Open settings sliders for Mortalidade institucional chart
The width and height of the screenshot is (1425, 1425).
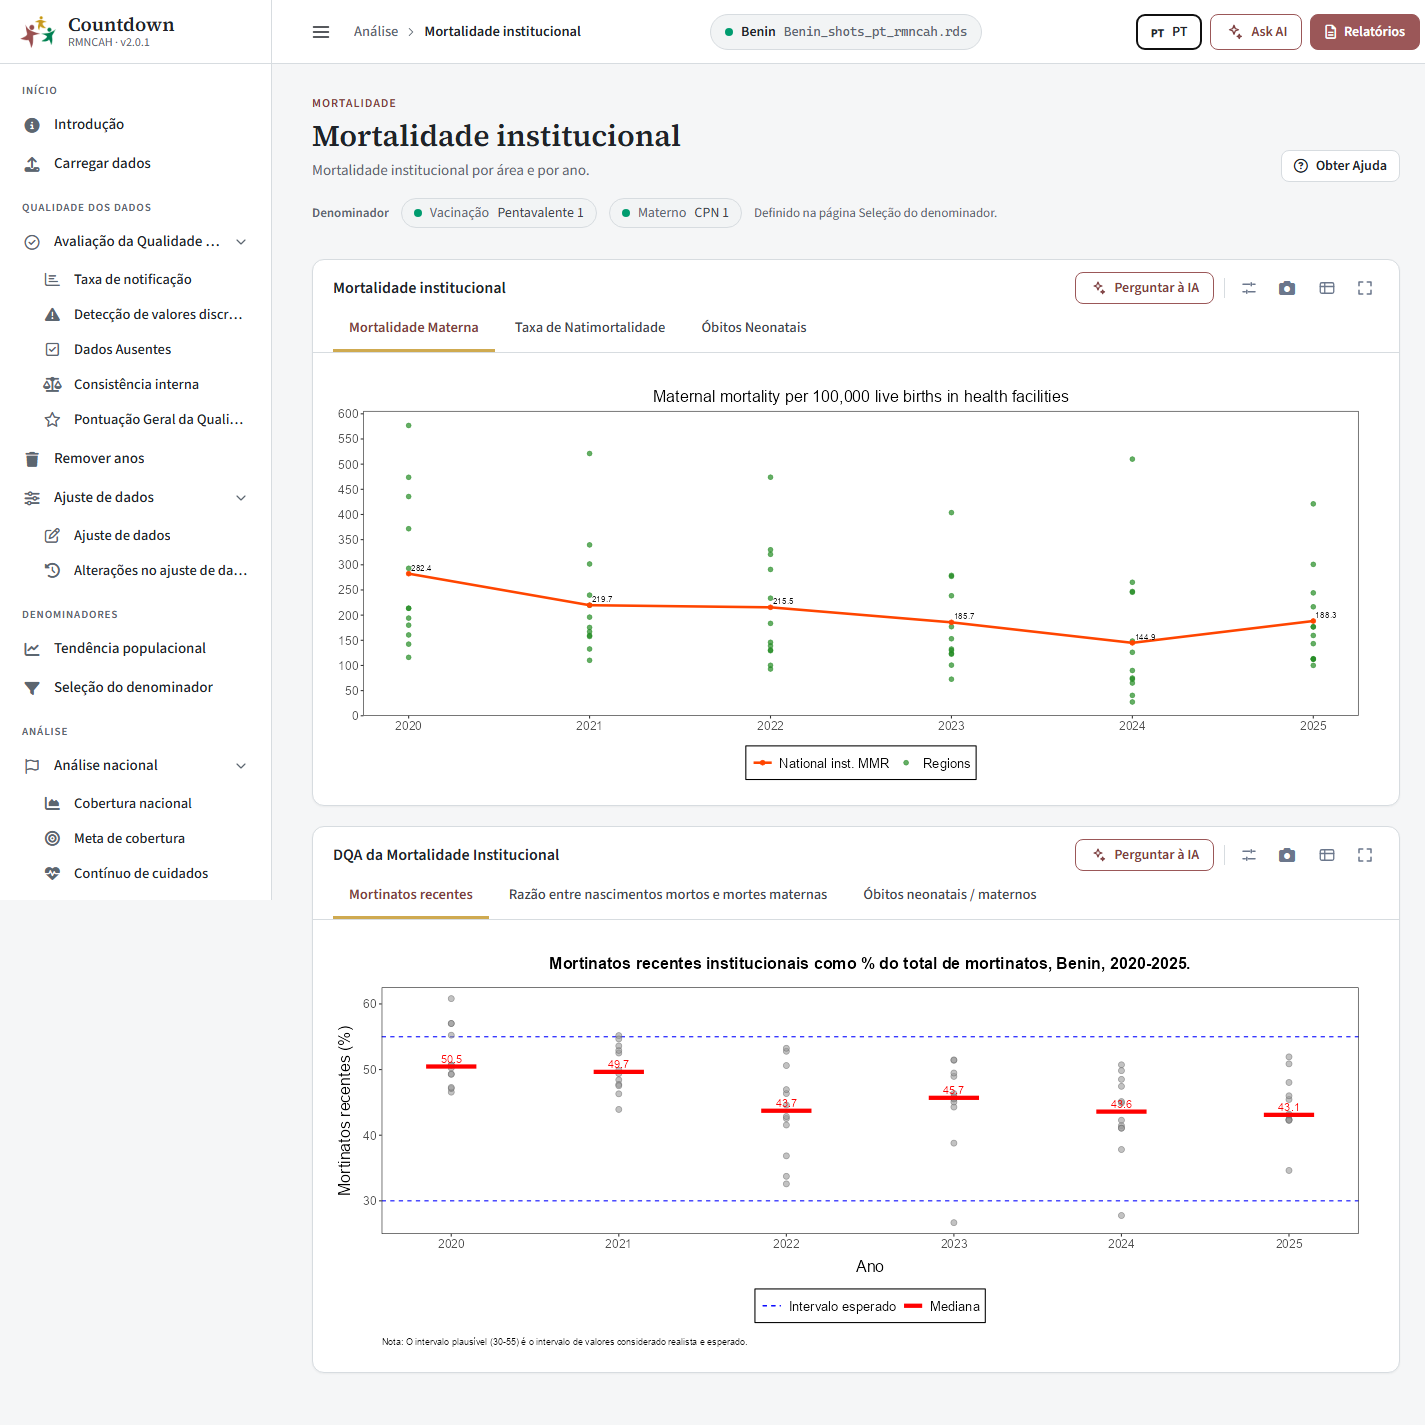tap(1249, 288)
